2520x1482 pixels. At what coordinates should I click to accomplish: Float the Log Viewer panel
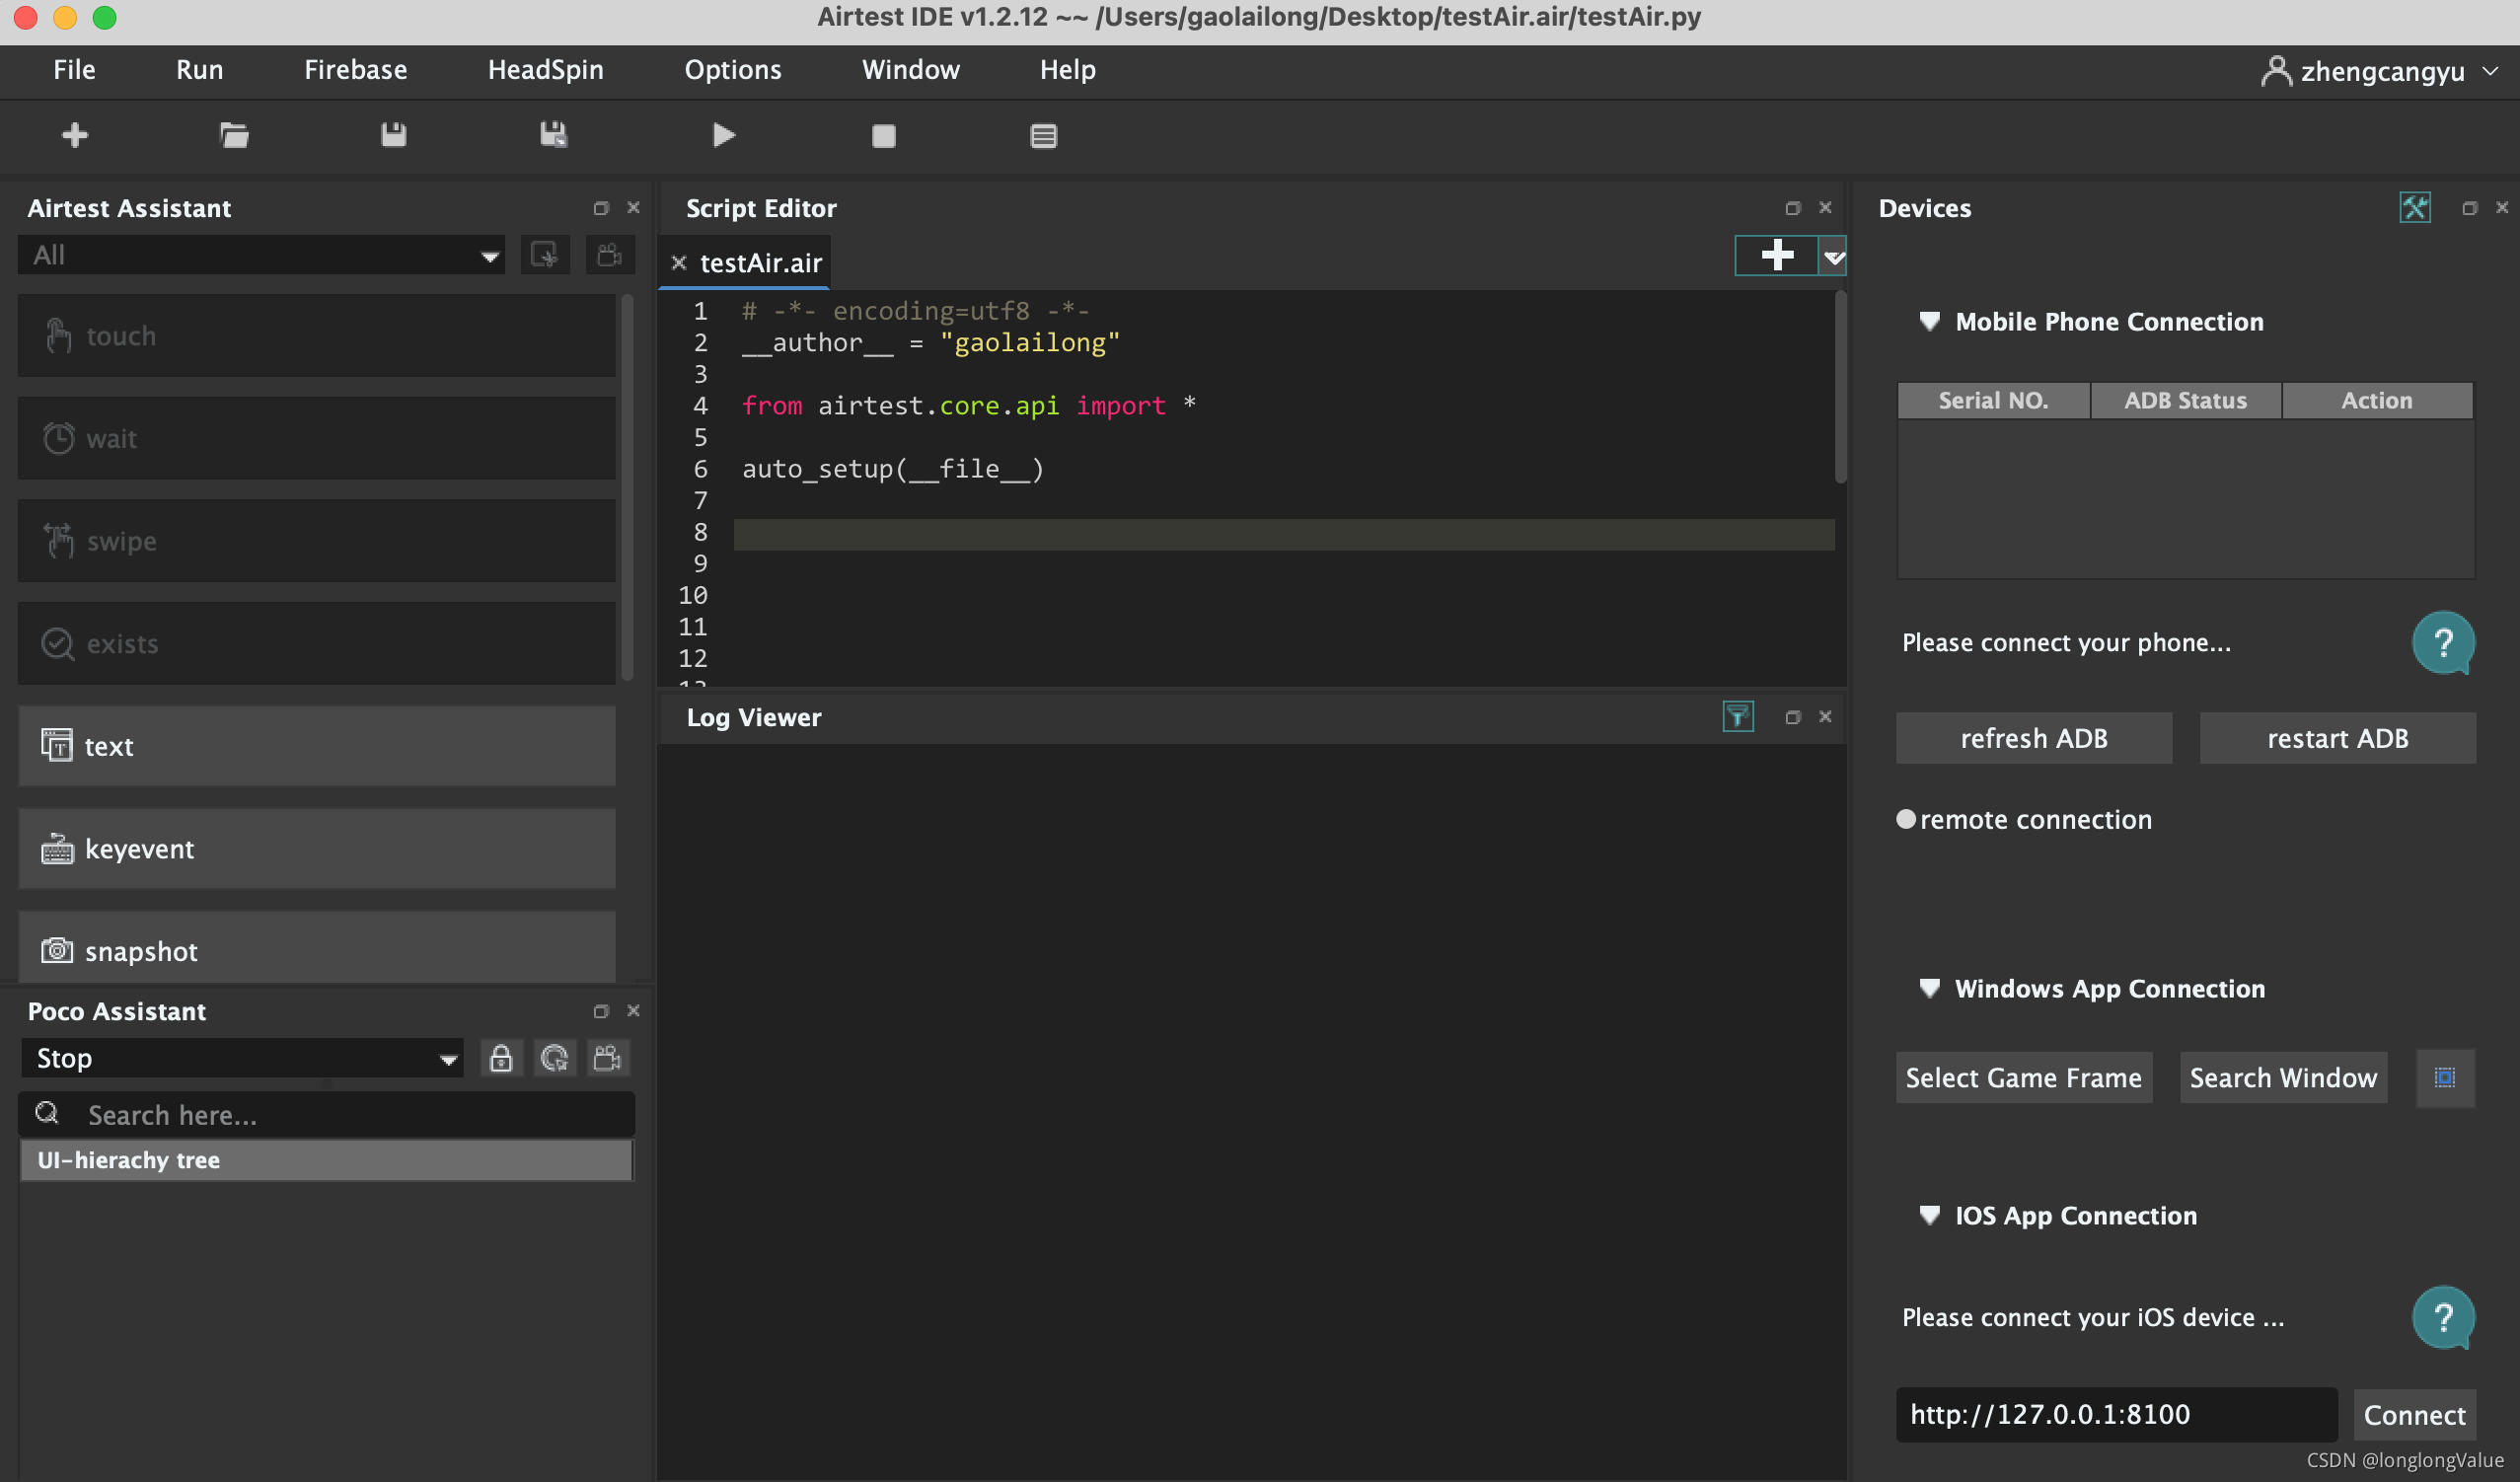[1793, 717]
